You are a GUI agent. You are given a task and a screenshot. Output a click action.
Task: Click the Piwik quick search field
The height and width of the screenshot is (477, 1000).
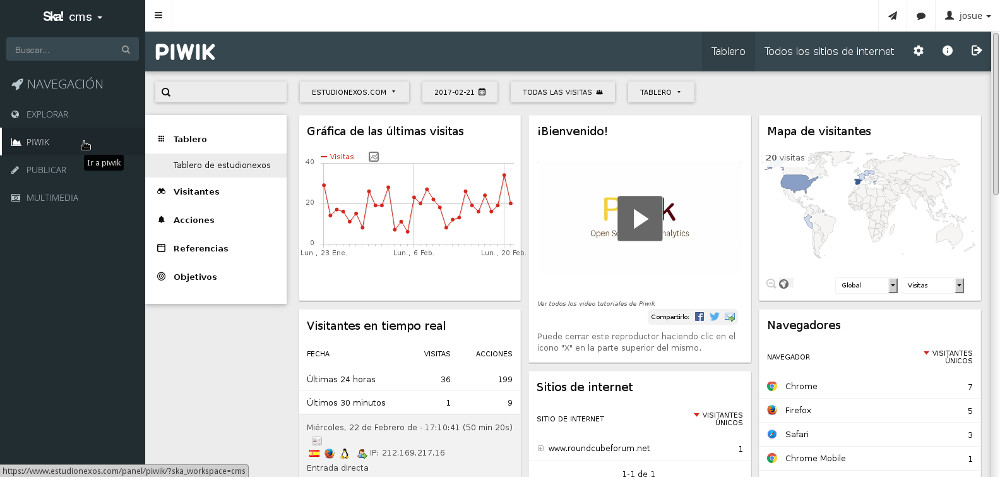tap(221, 92)
